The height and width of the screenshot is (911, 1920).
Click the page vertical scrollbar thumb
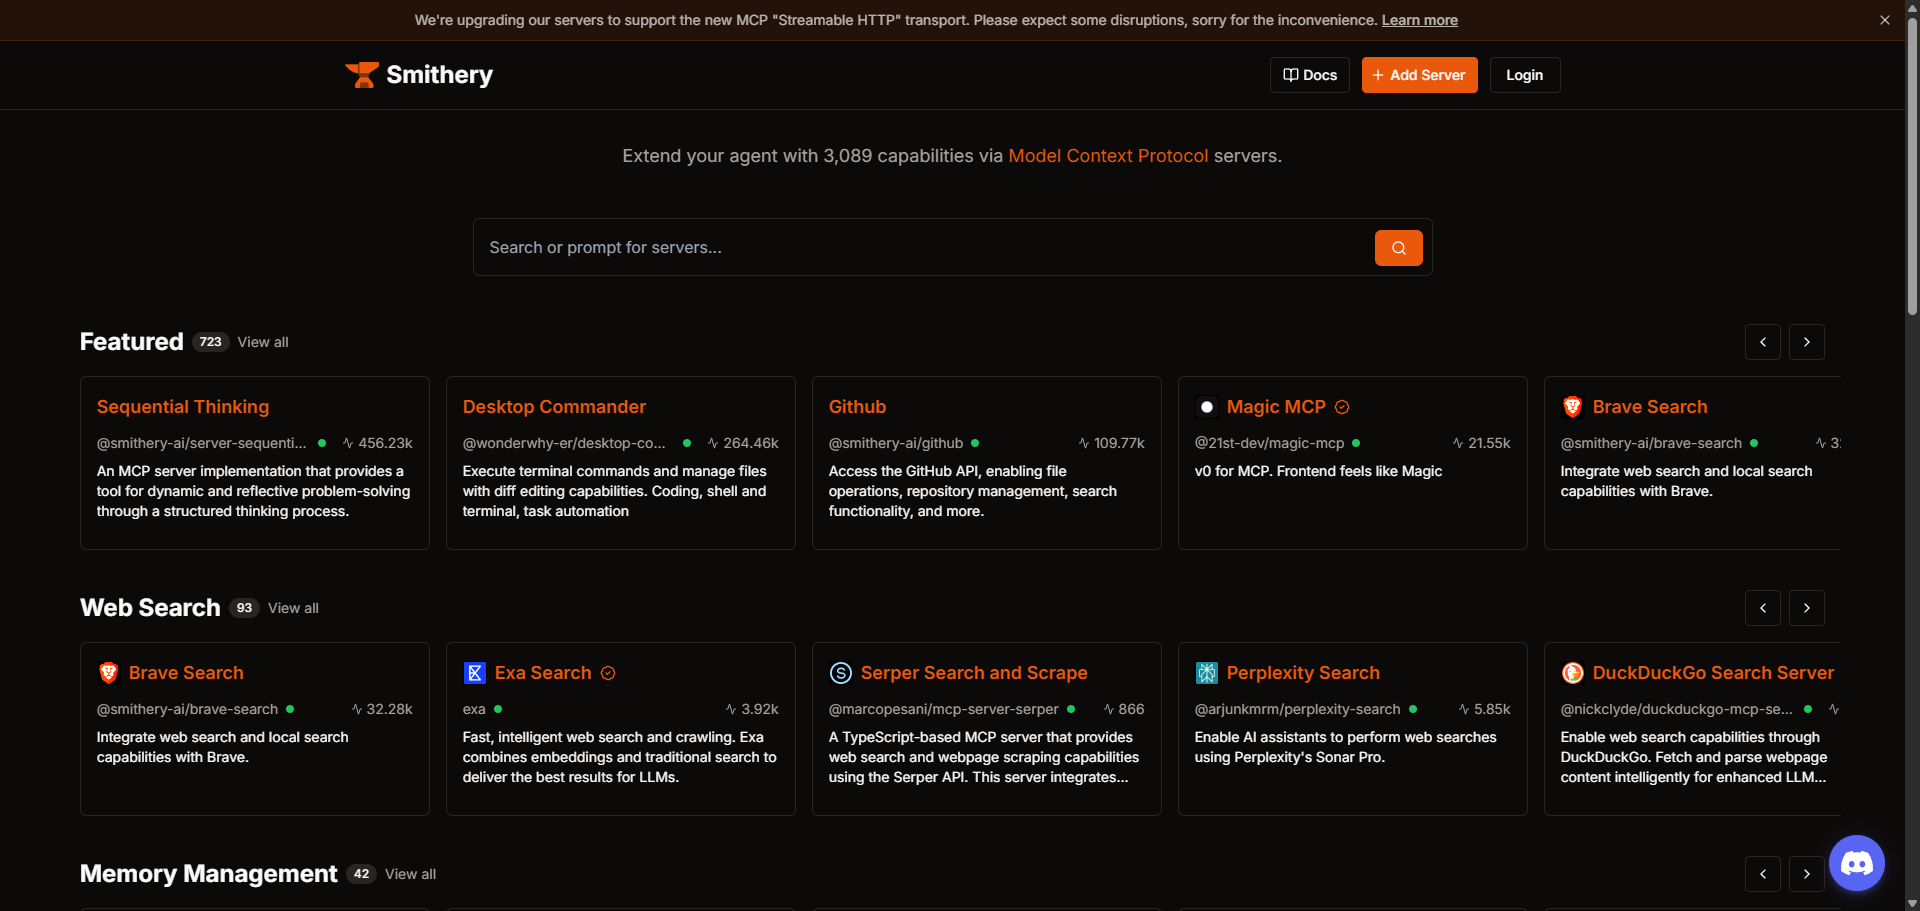click(x=1912, y=165)
